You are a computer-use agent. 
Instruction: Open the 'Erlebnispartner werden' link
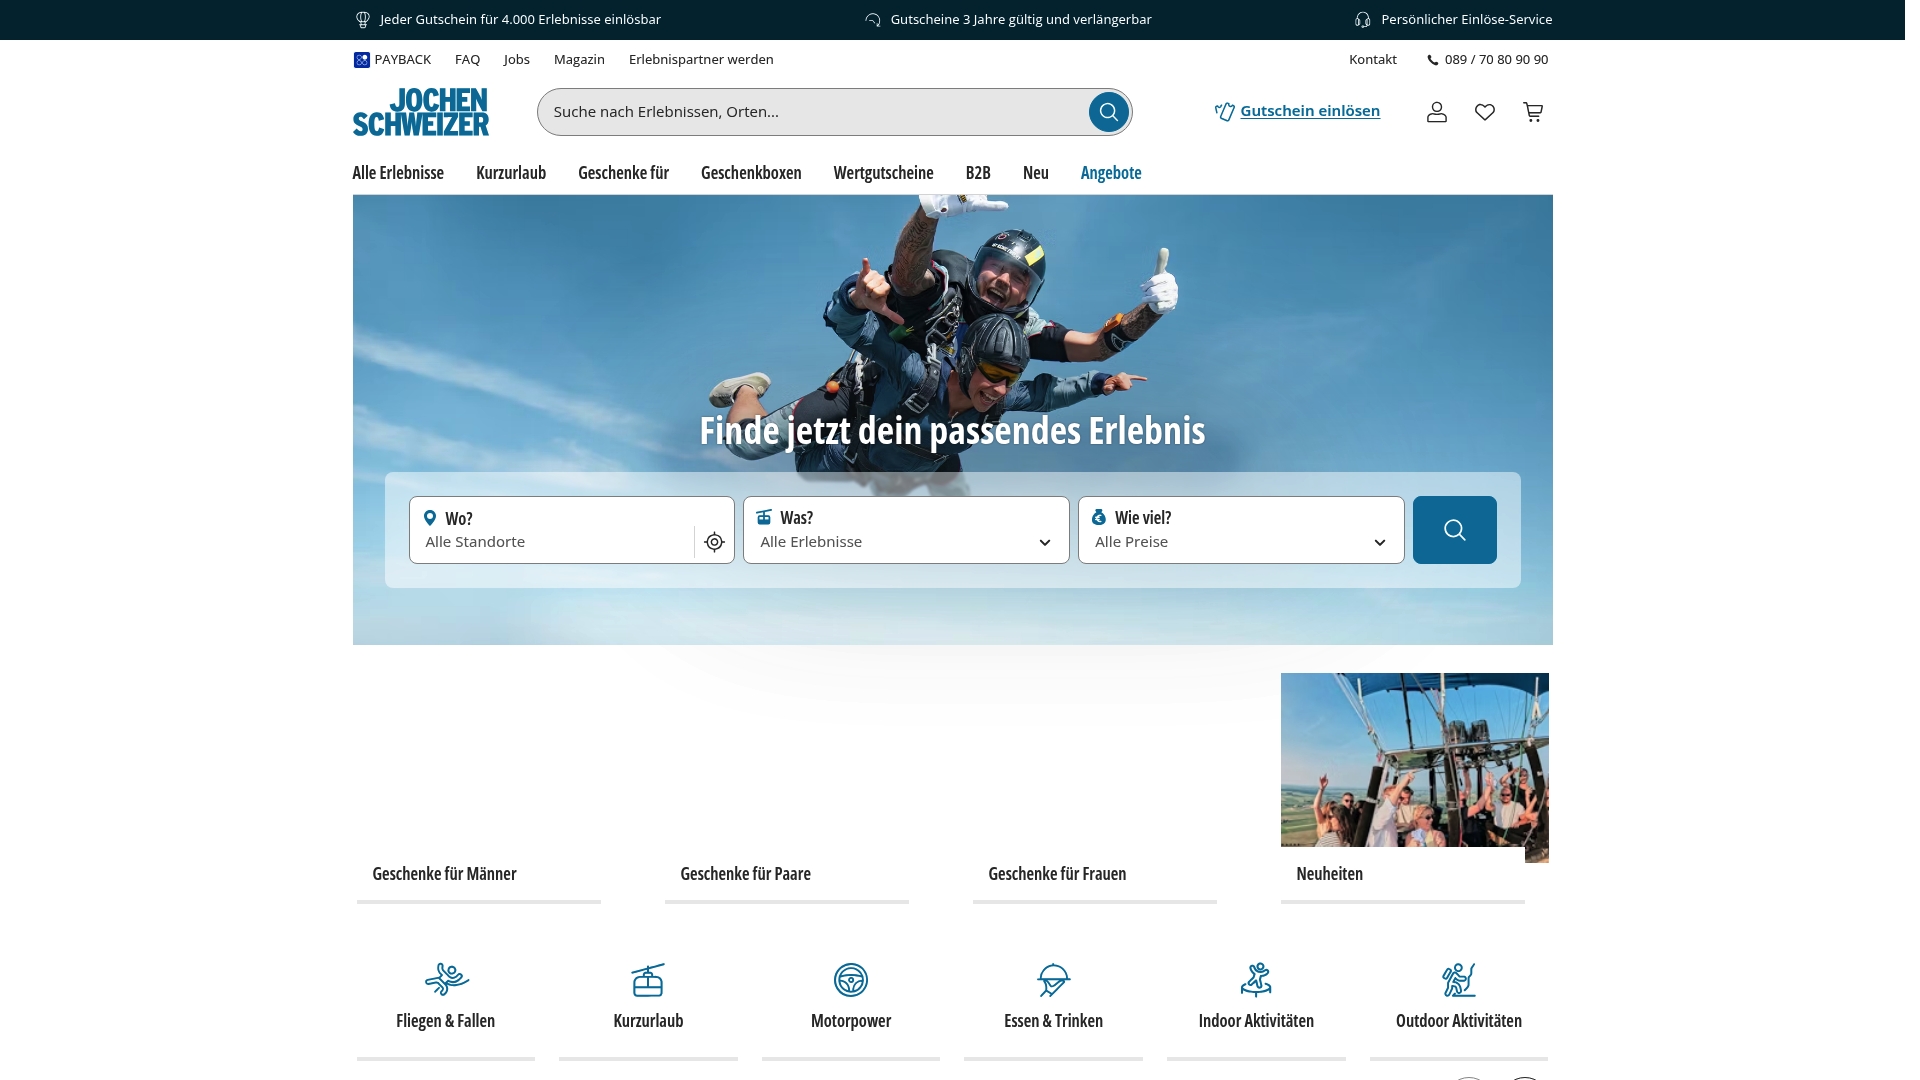coord(700,59)
